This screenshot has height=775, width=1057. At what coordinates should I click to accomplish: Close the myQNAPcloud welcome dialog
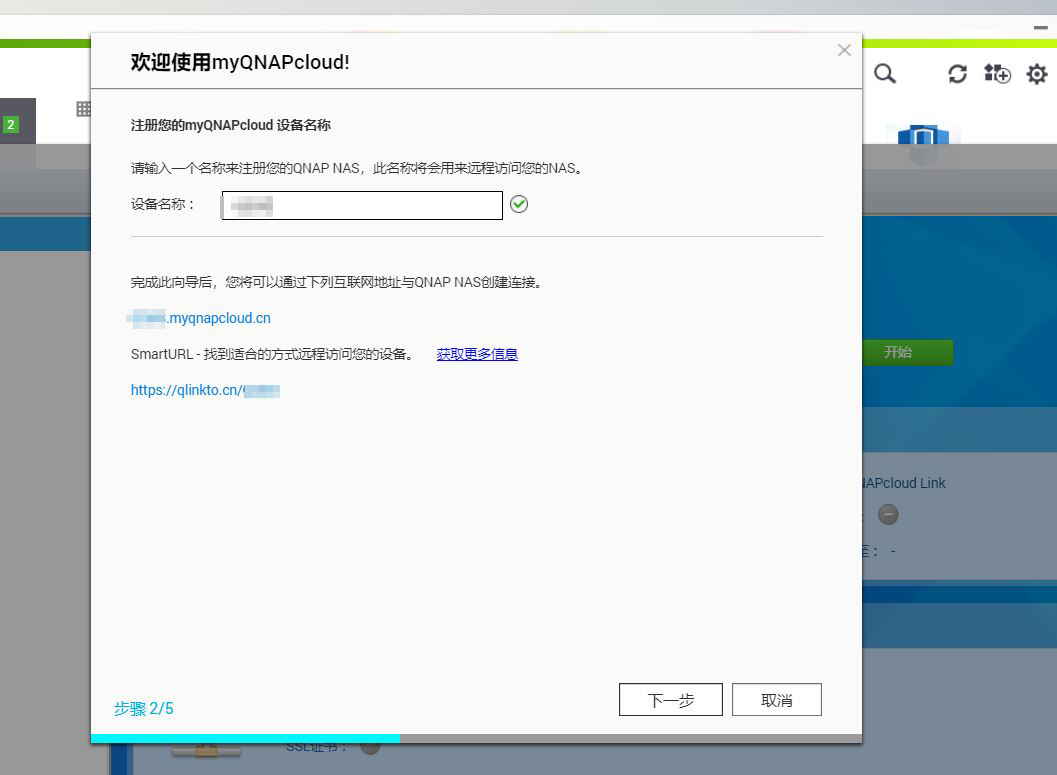tap(844, 50)
